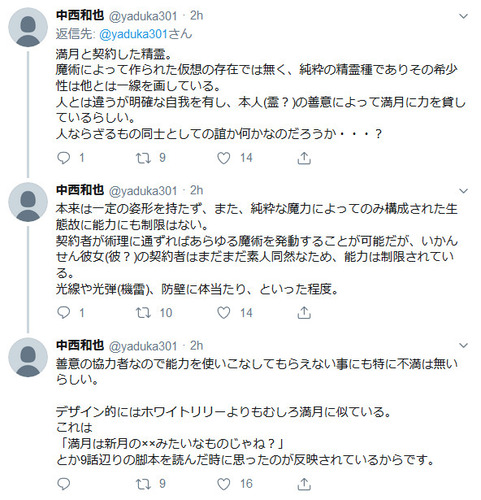
Task: Reply to the first tweet about 満月と契約した精霊
Action: point(64,158)
